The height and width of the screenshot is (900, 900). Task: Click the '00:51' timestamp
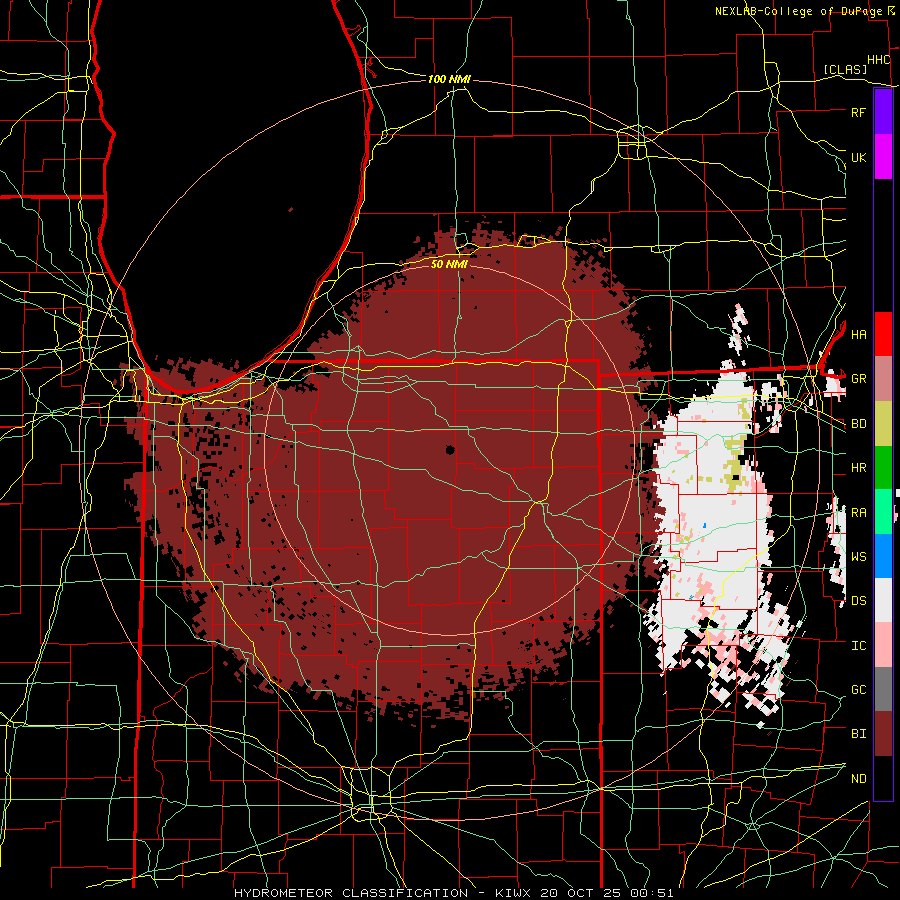click(651, 893)
